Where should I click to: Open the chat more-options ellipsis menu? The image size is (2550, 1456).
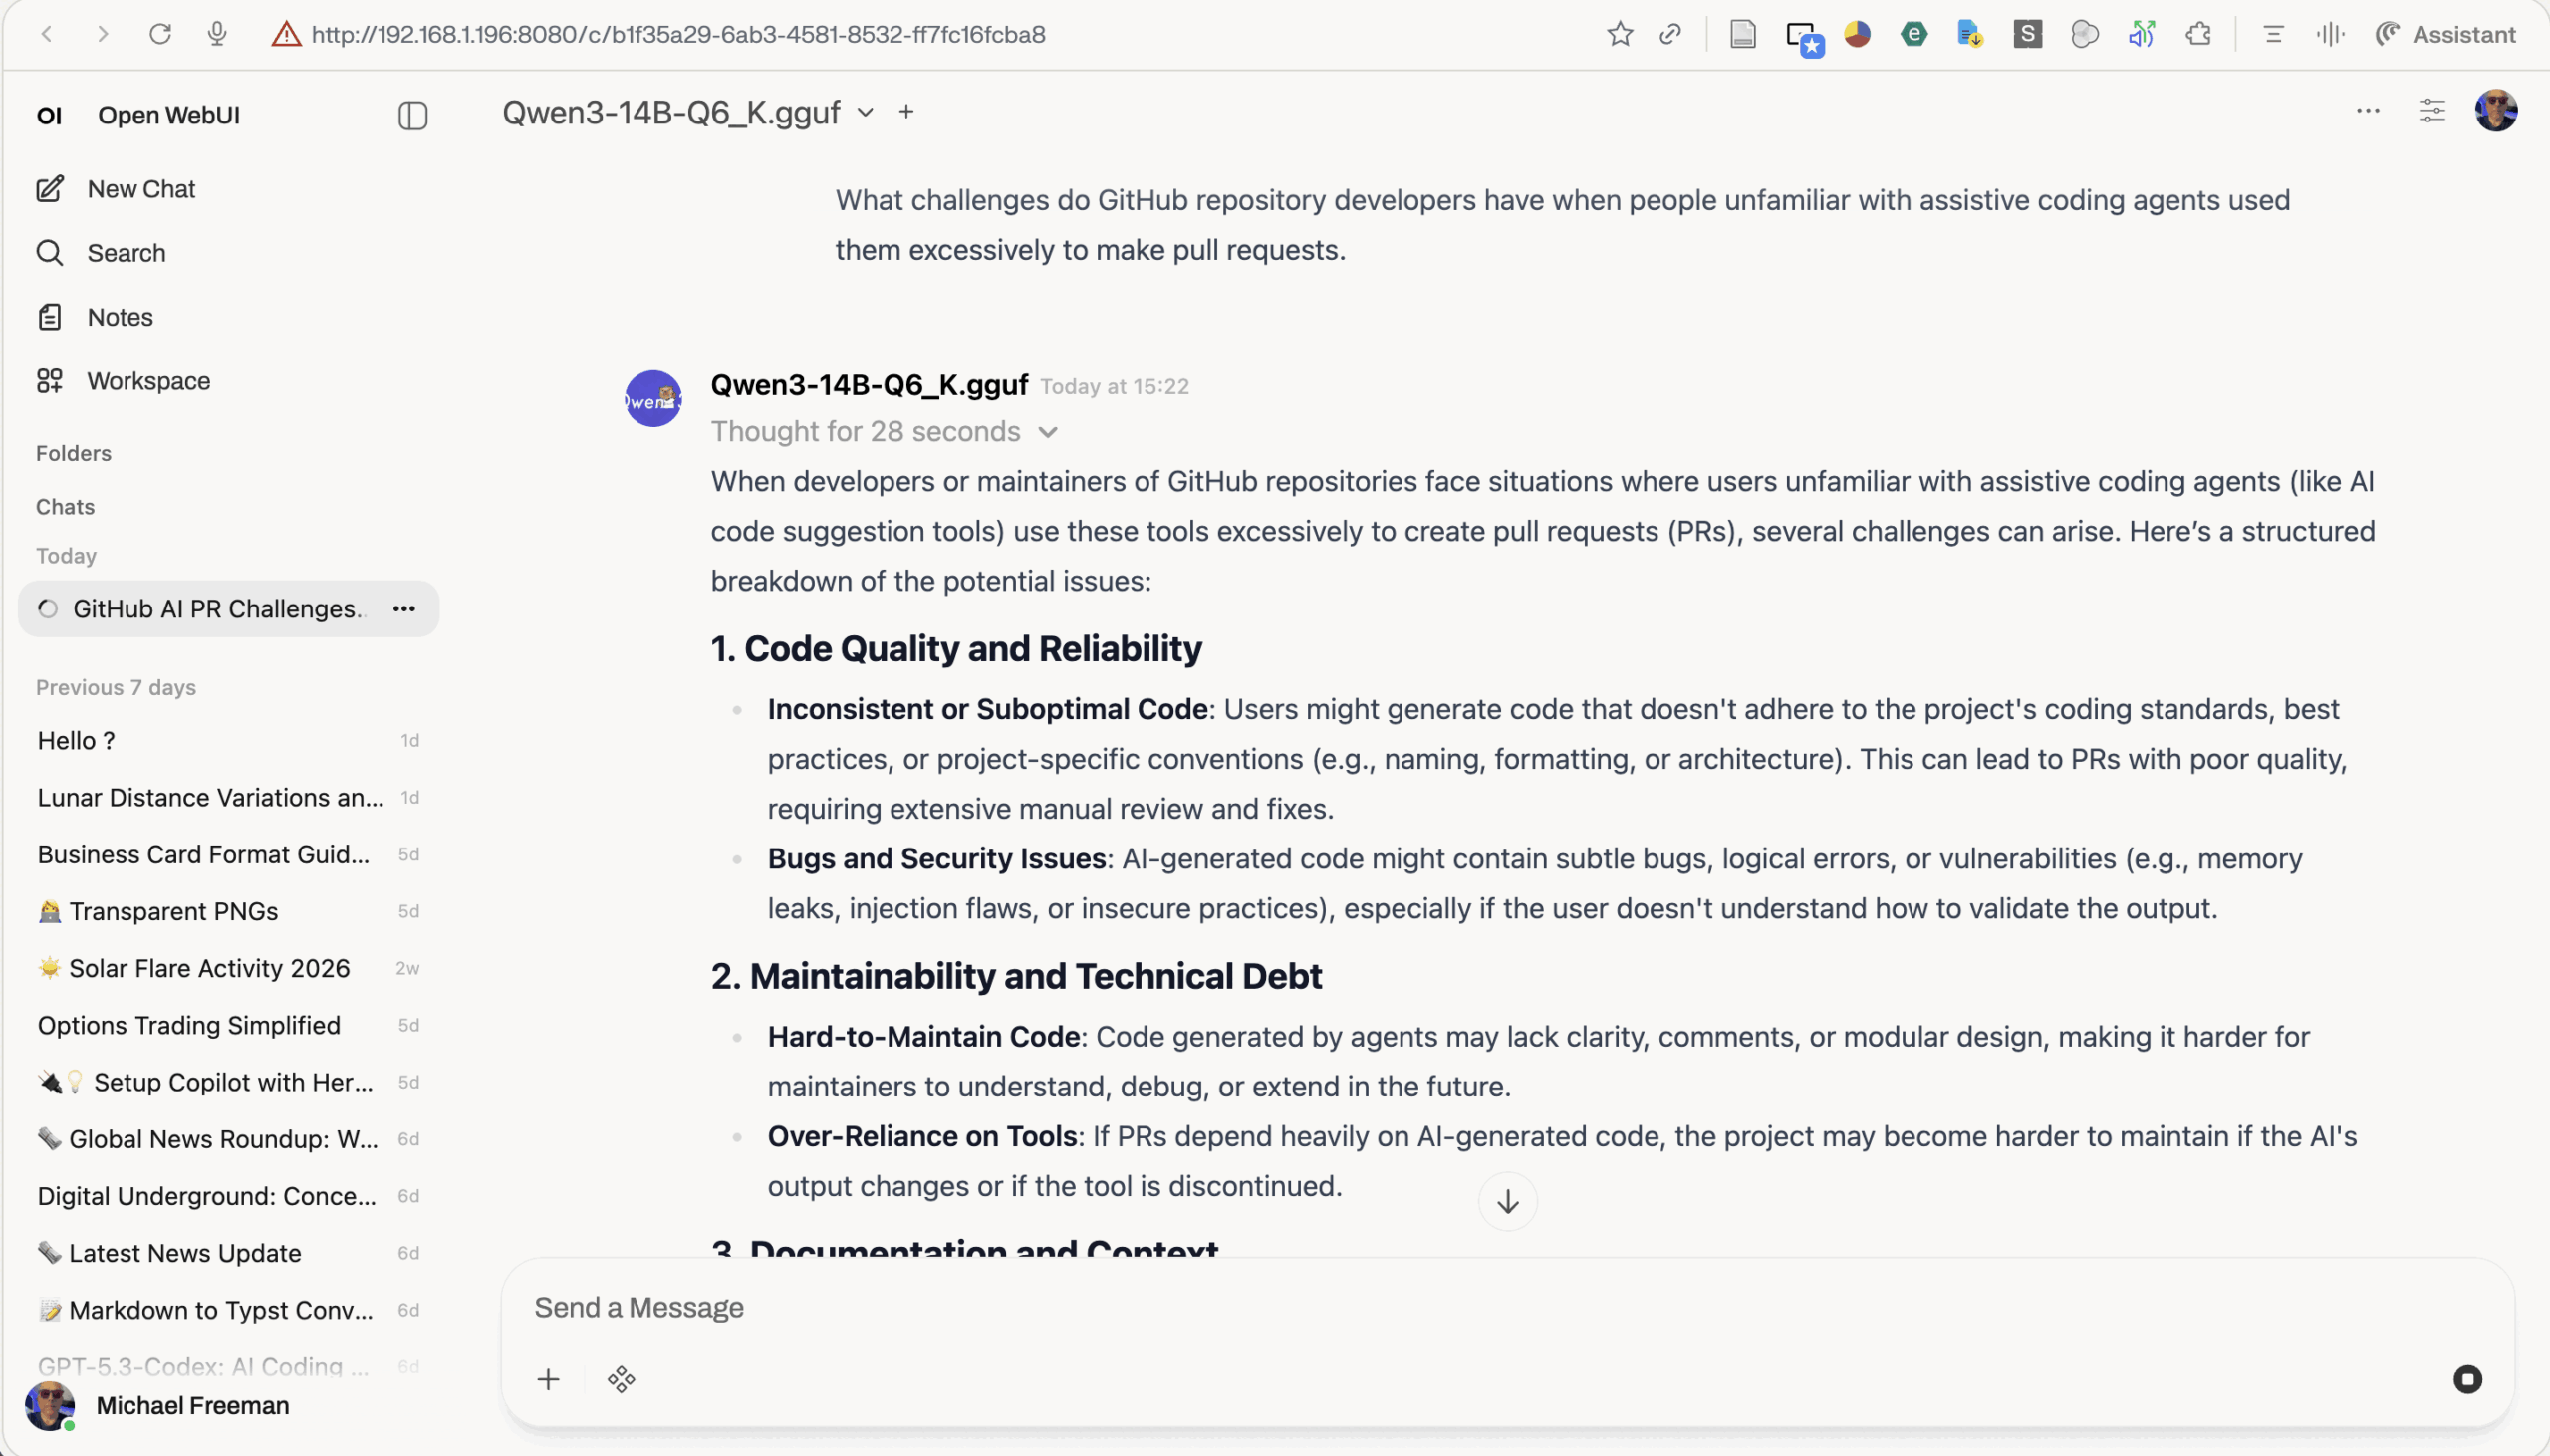[2367, 111]
